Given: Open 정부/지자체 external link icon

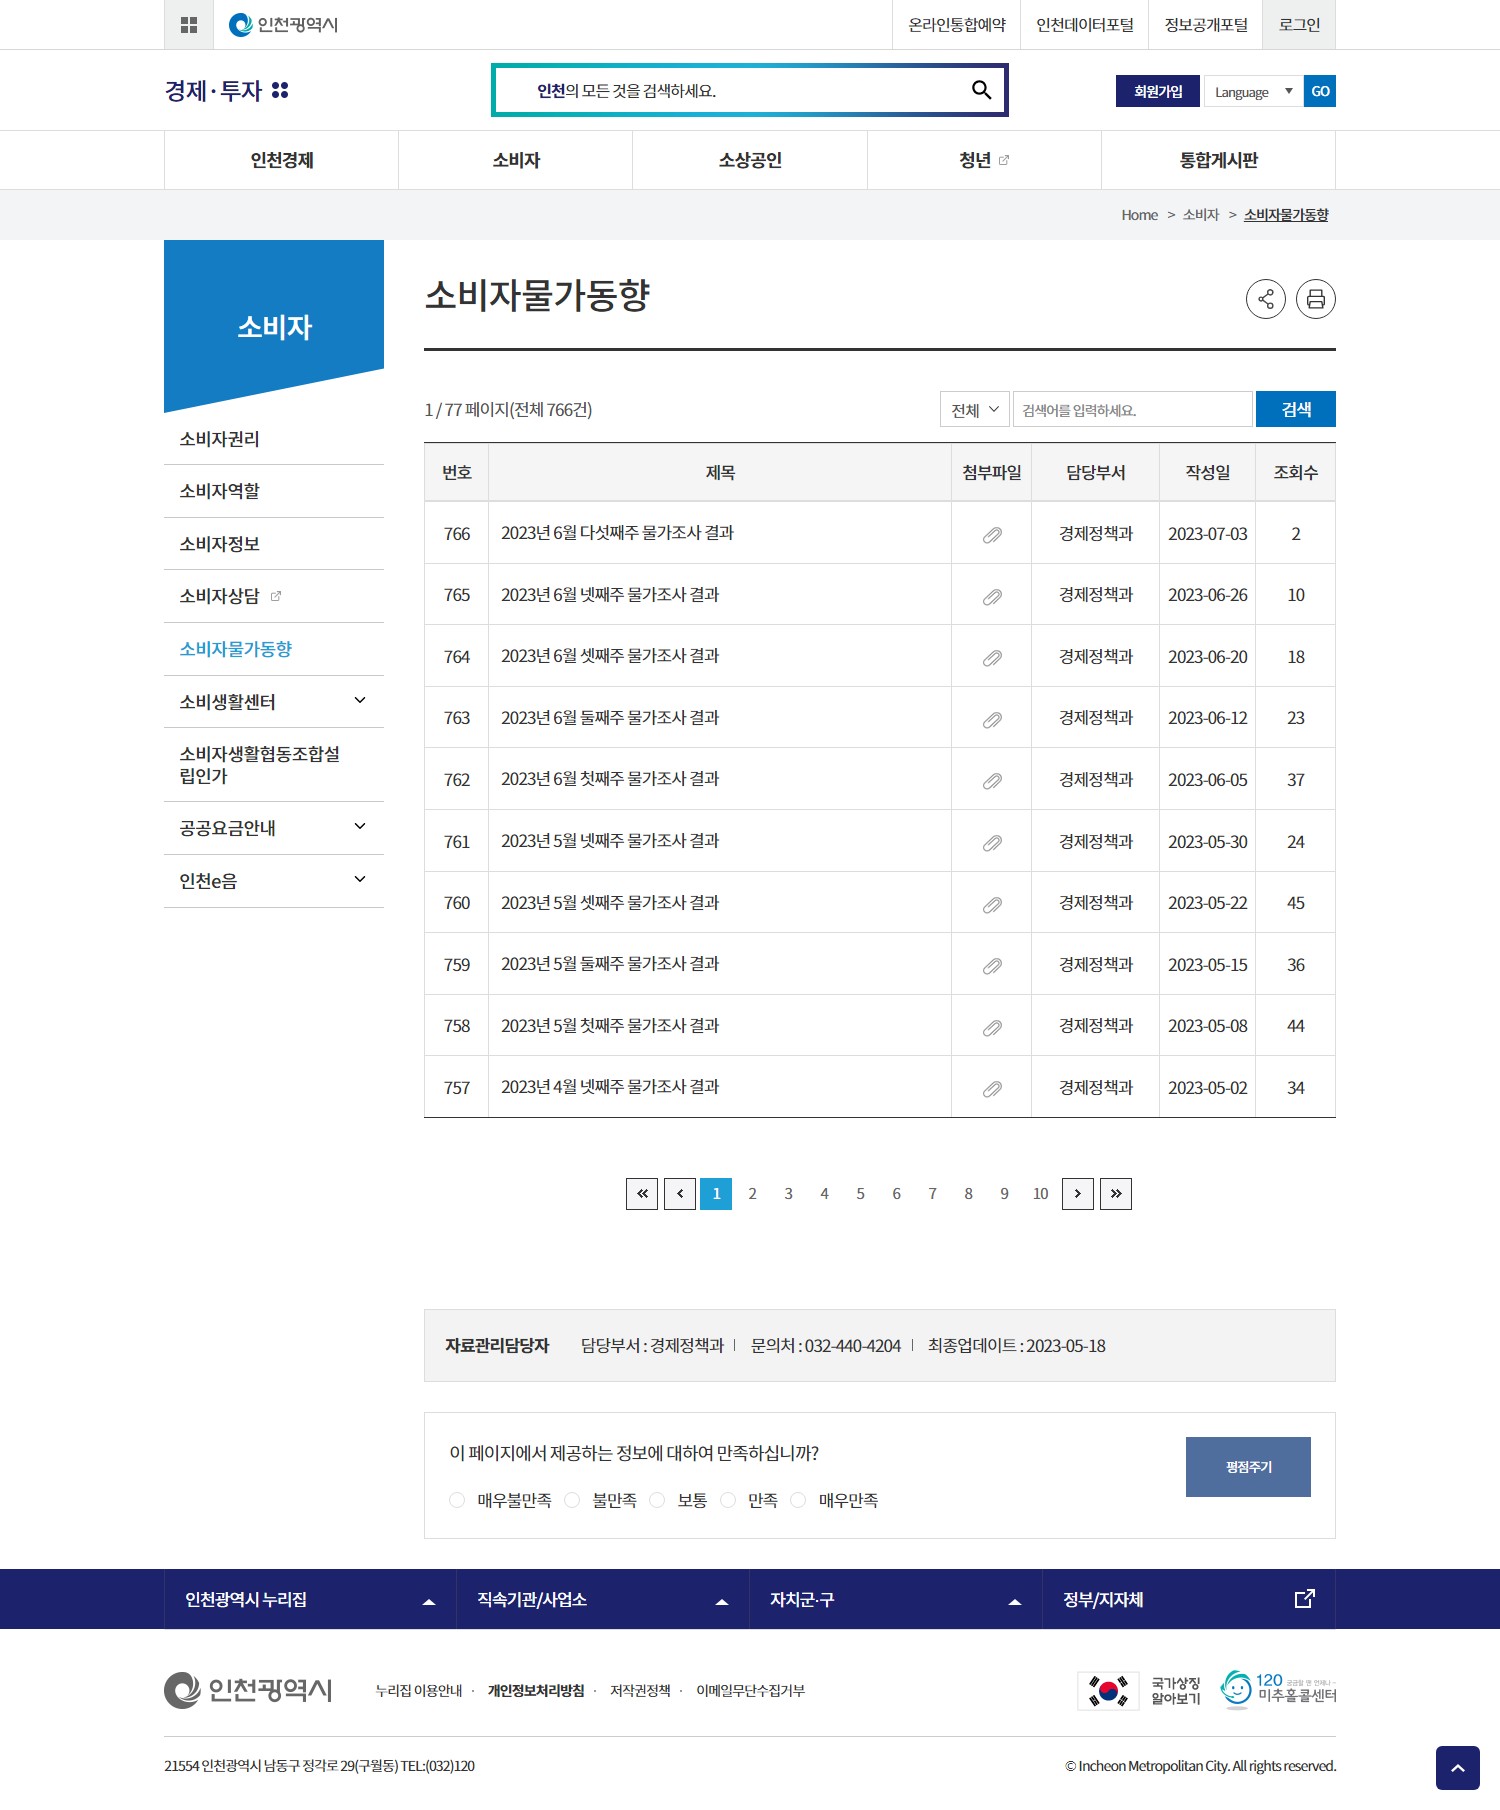Looking at the screenshot, I should [x=1304, y=1599].
